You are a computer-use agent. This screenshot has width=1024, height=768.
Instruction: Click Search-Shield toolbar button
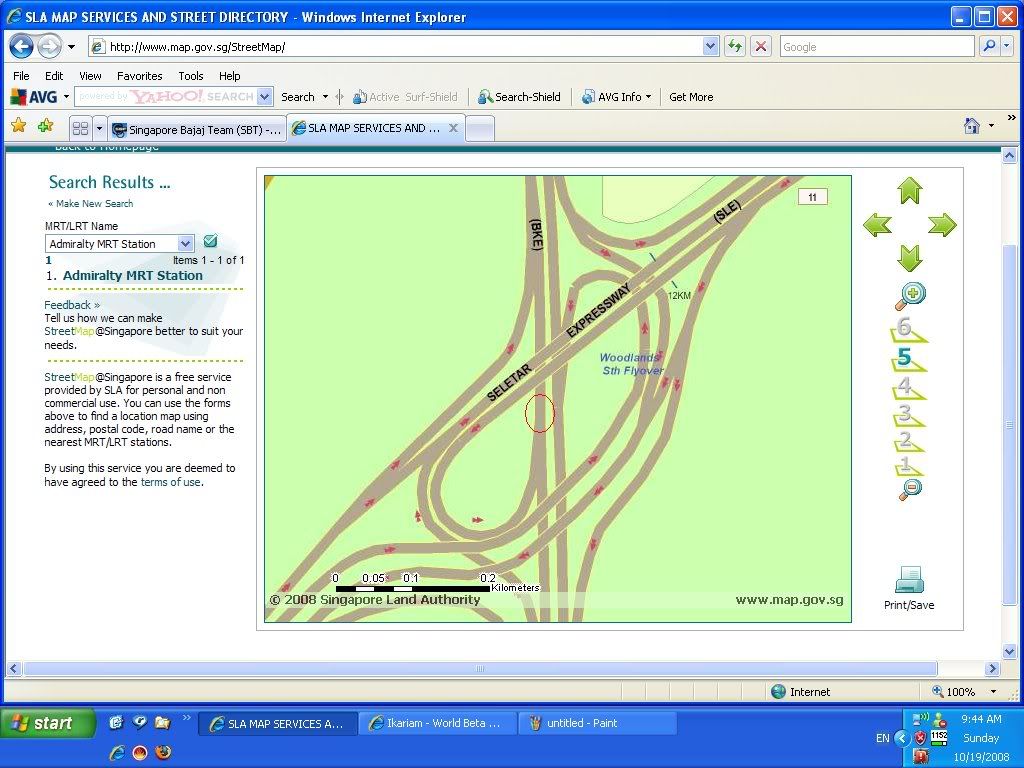click(x=519, y=97)
